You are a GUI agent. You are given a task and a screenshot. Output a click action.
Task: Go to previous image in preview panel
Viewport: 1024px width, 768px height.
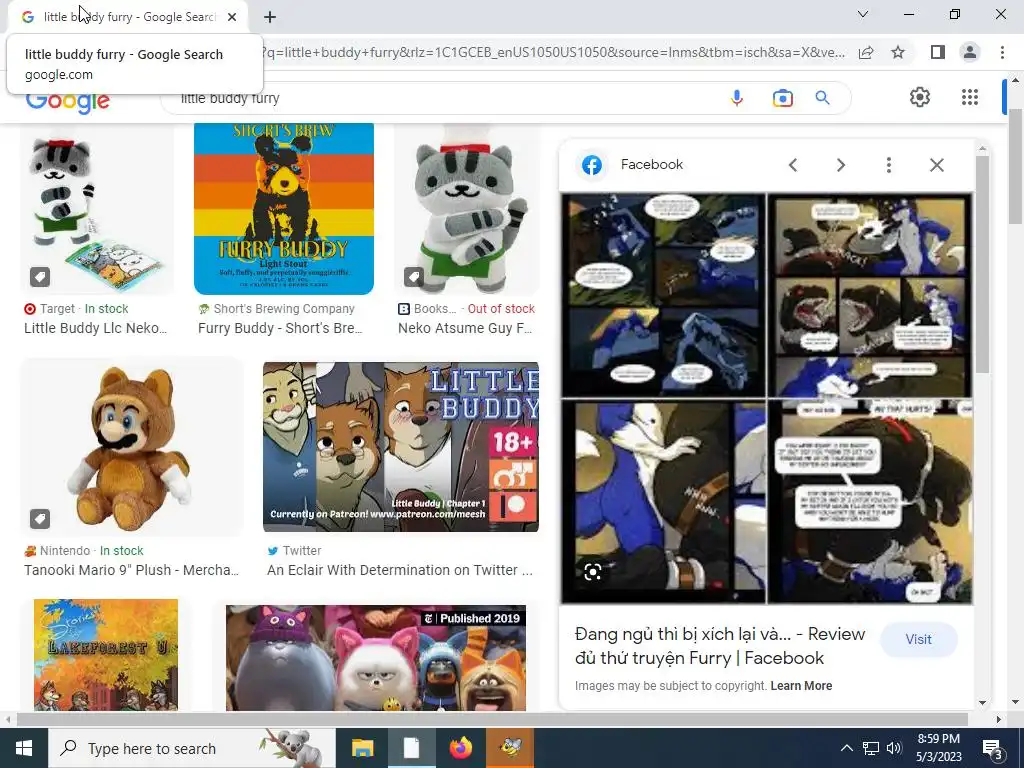click(793, 165)
